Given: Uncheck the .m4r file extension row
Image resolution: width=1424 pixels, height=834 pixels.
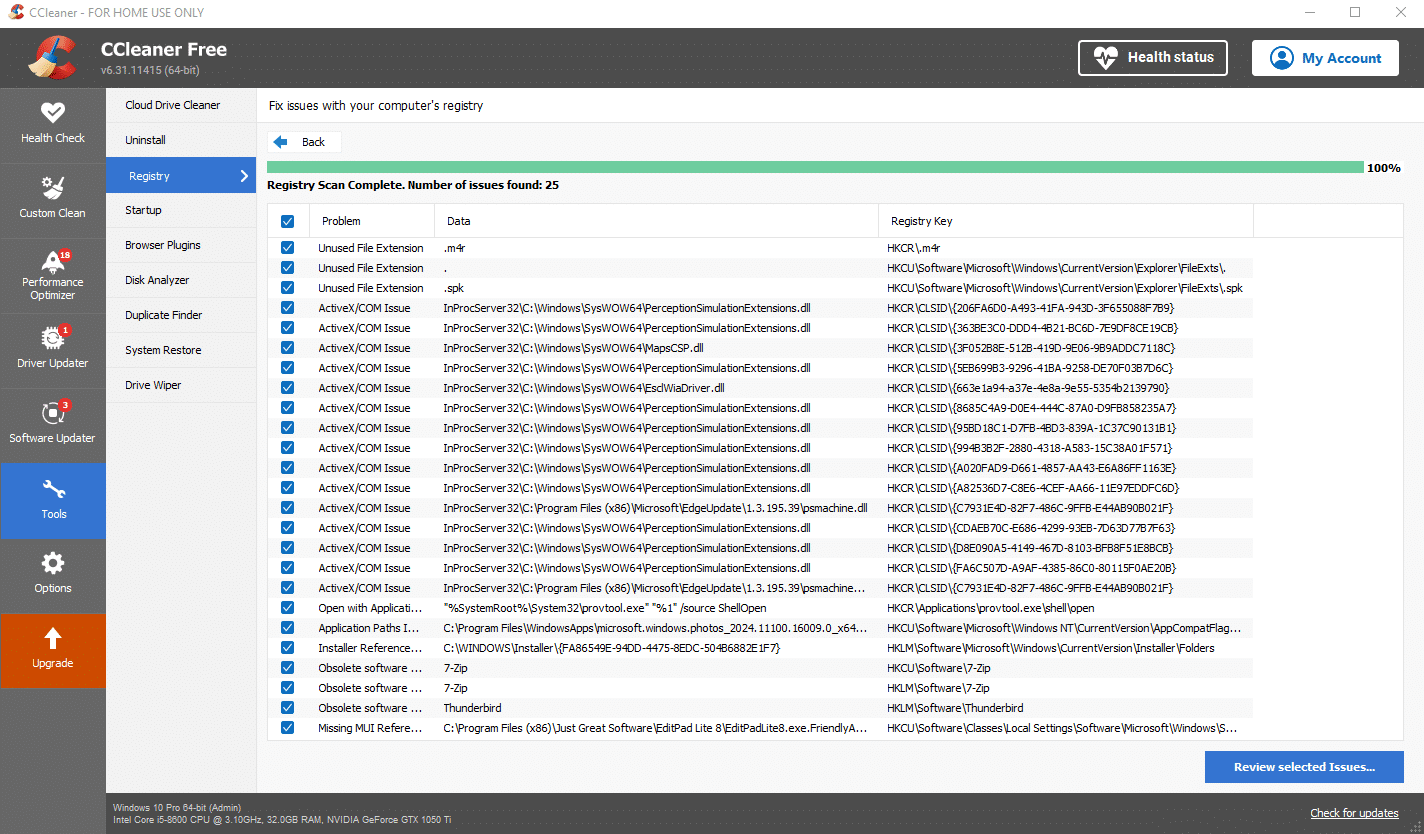Looking at the screenshot, I should click(x=288, y=248).
